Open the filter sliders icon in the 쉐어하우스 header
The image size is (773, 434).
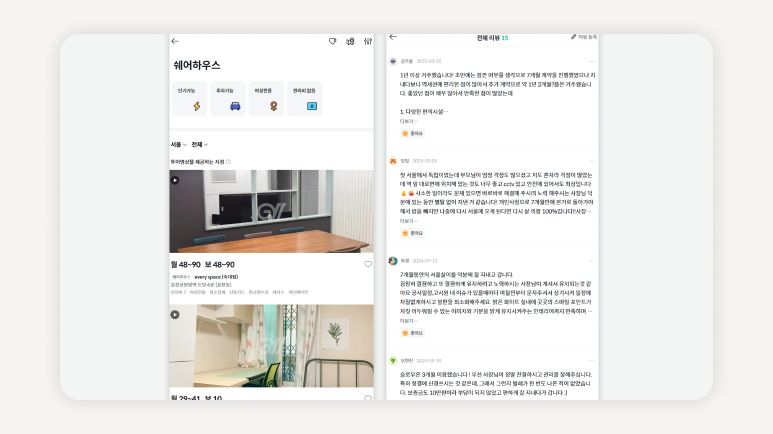pos(368,41)
